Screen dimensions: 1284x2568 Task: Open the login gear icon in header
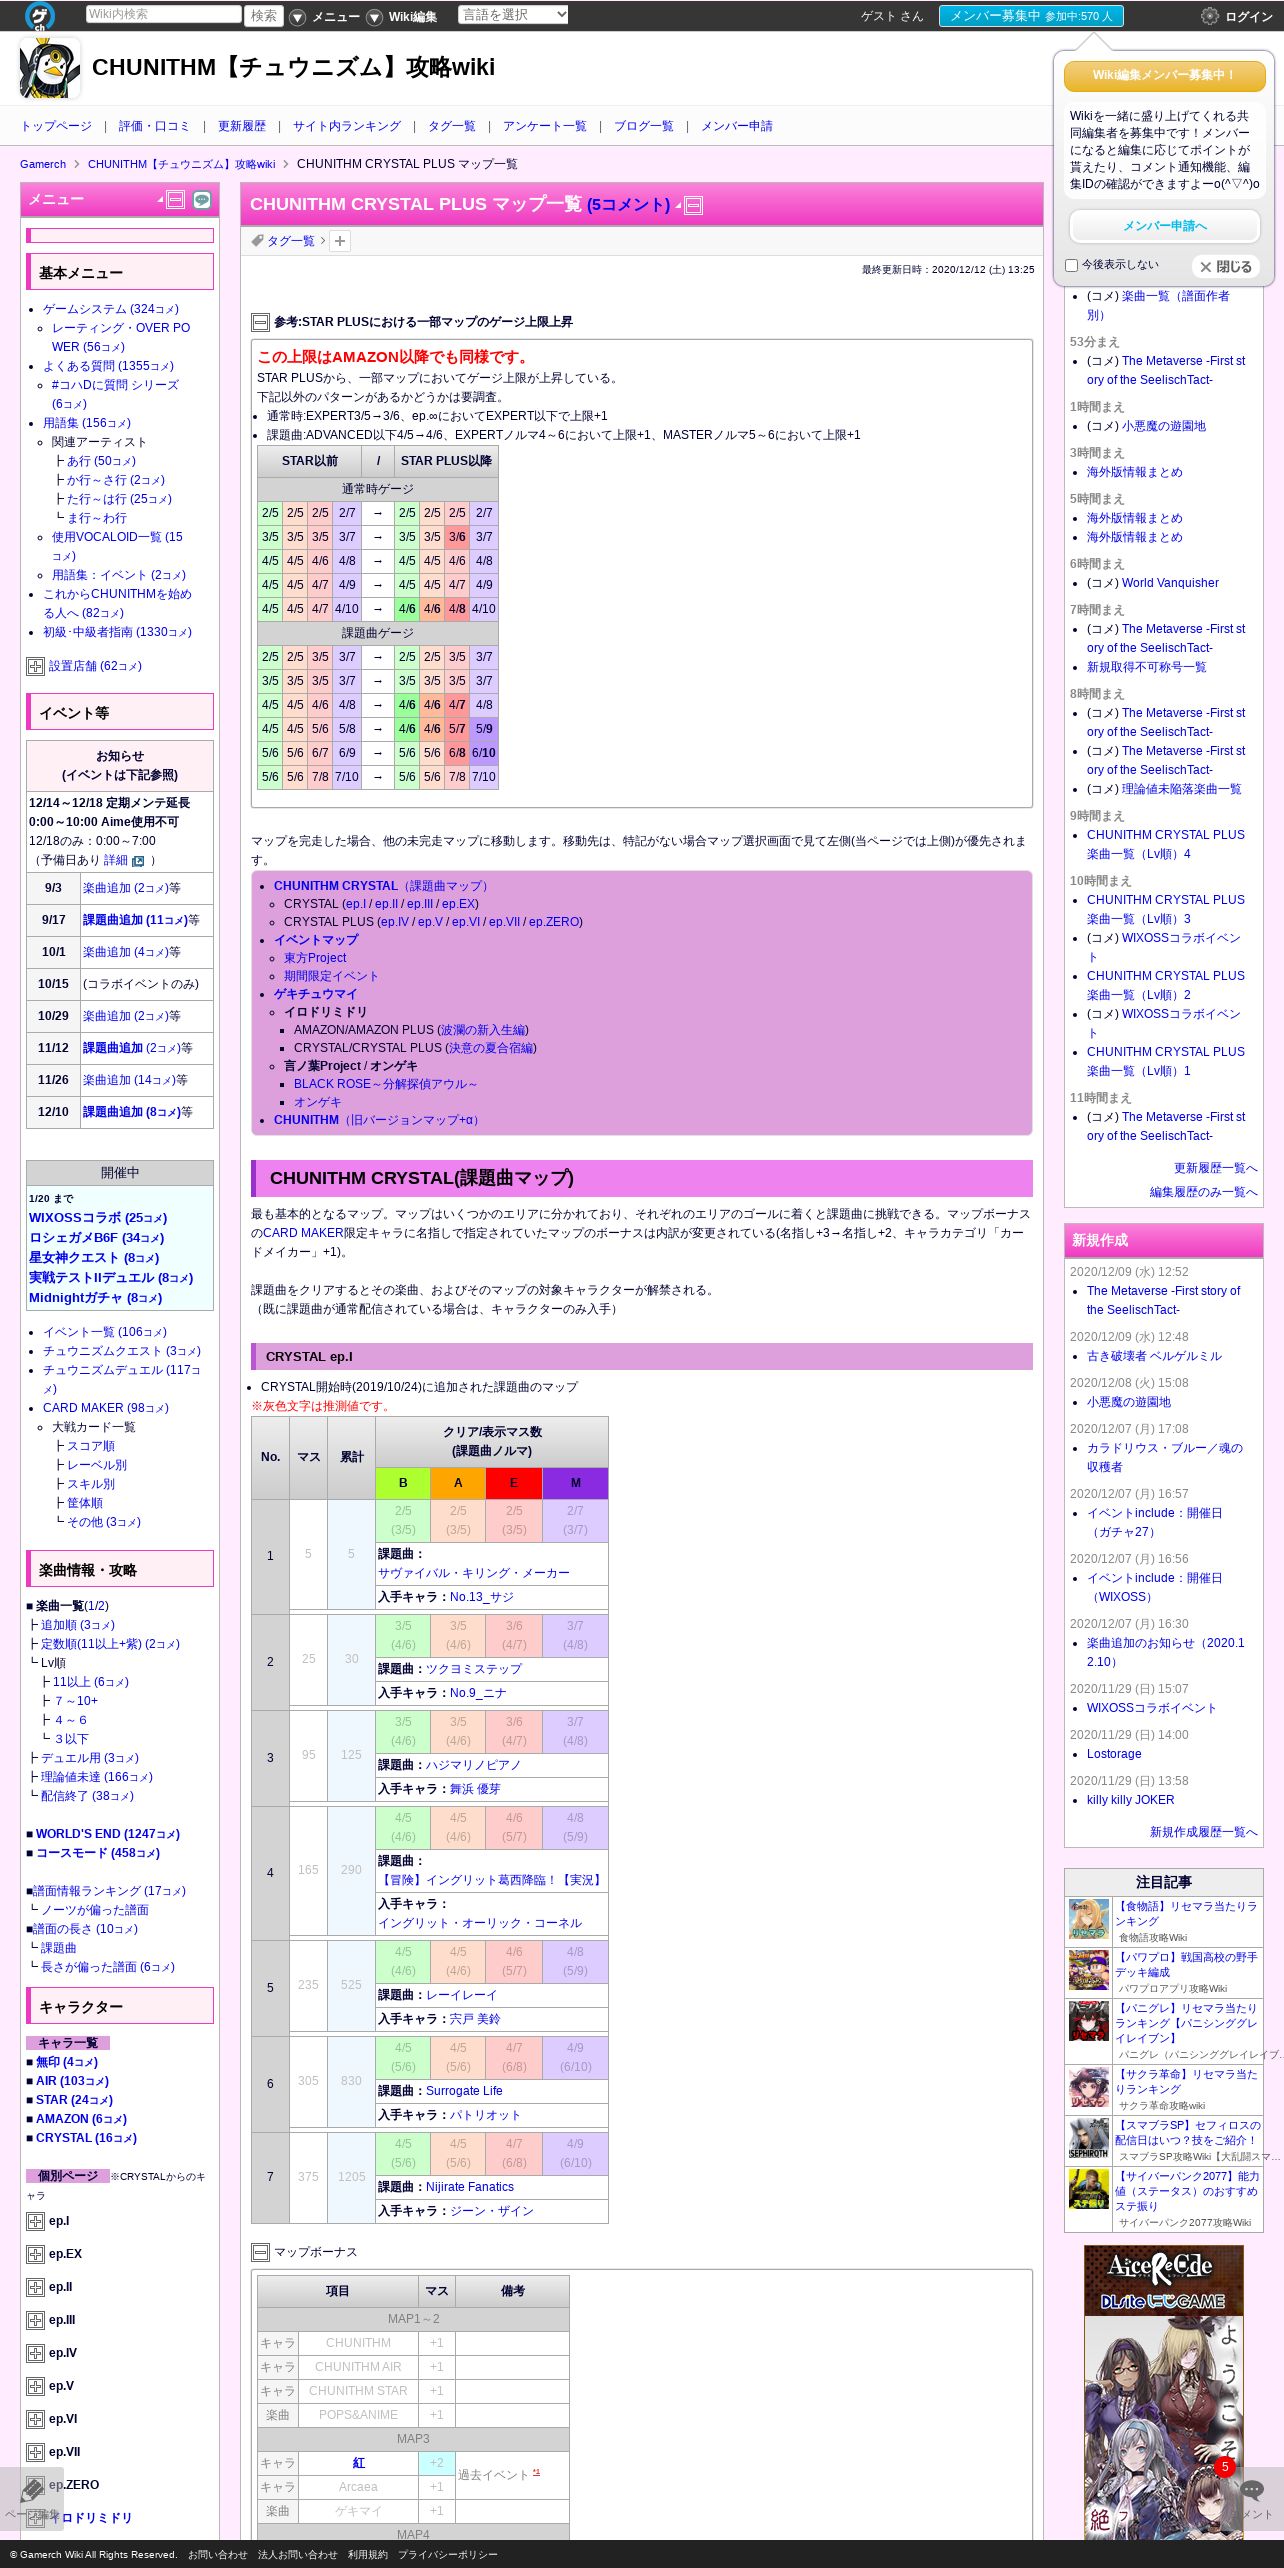pos(1210,16)
